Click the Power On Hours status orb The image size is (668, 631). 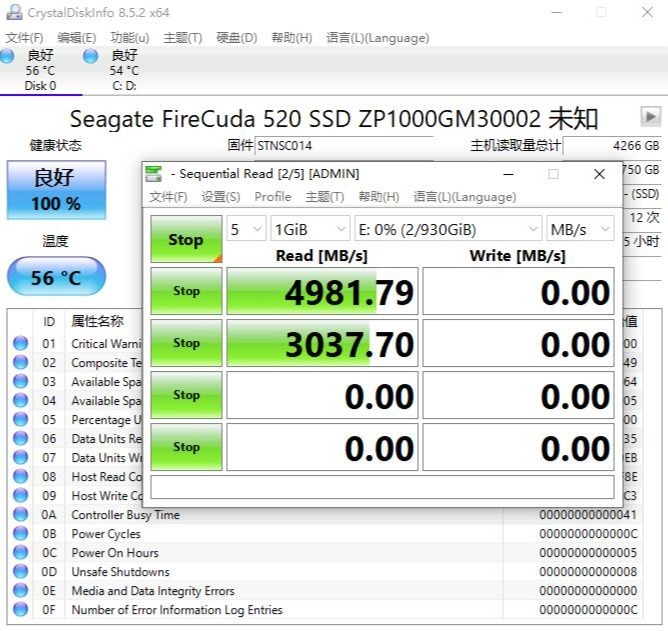20,553
